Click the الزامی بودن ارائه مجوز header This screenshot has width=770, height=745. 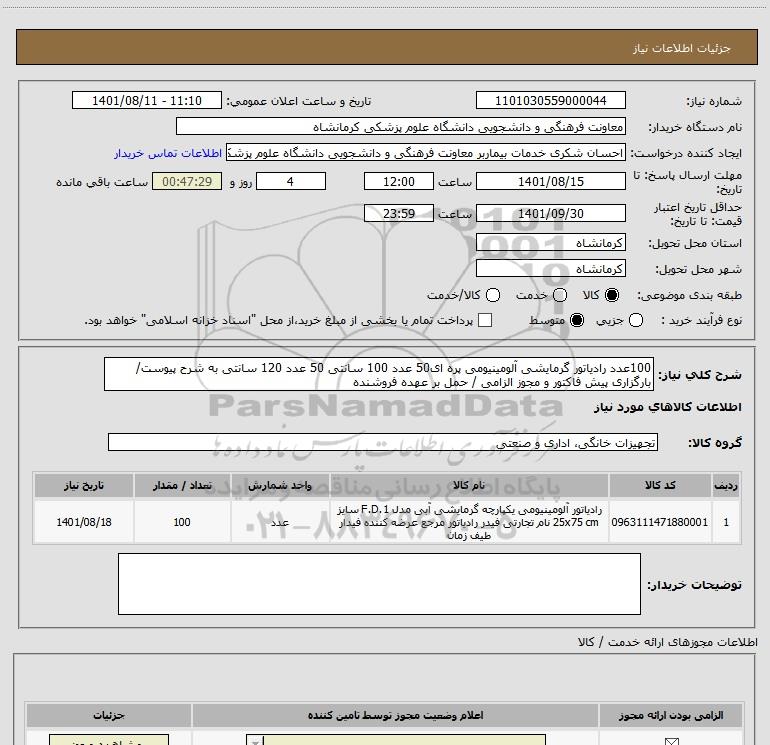tap(671, 716)
